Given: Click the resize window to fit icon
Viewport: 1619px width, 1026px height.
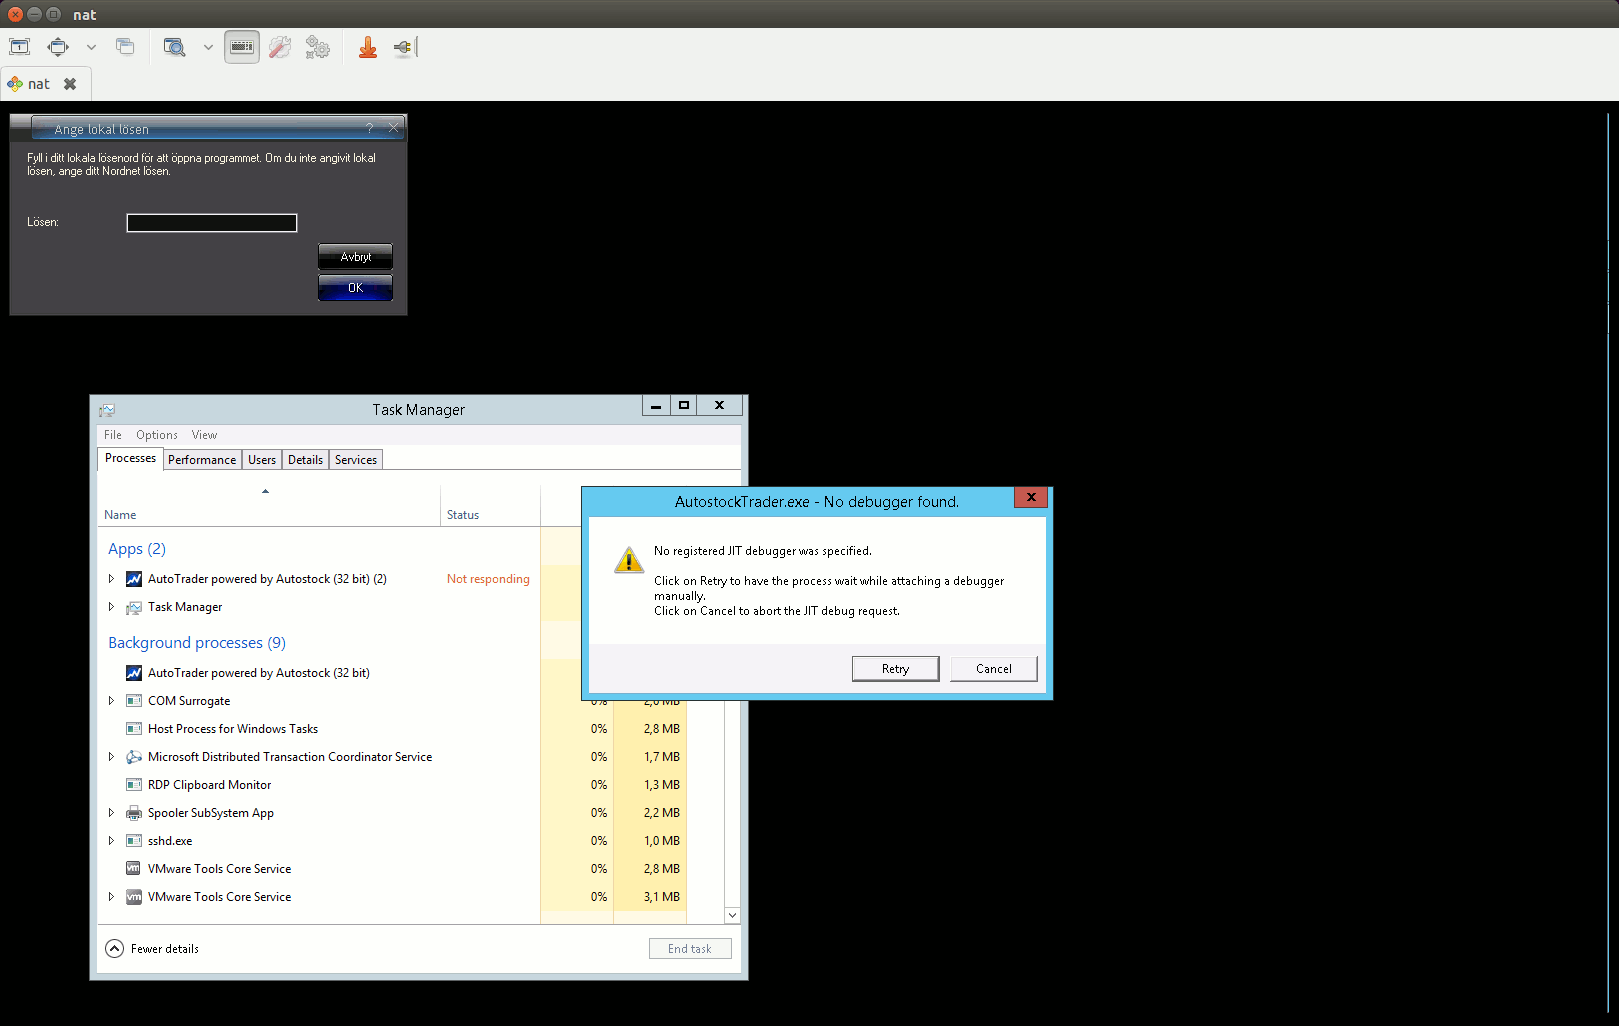Looking at the screenshot, I should pos(20,47).
